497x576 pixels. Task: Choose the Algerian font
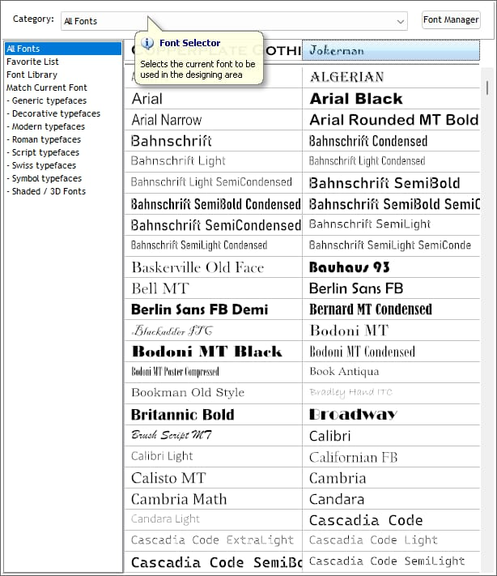[x=391, y=77]
